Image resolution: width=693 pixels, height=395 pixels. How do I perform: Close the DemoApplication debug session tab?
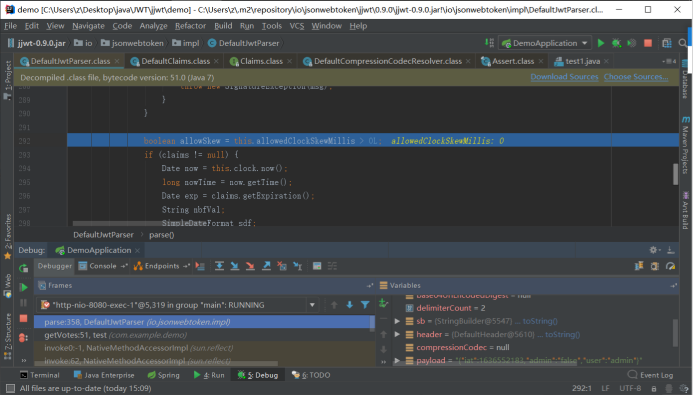(137, 251)
